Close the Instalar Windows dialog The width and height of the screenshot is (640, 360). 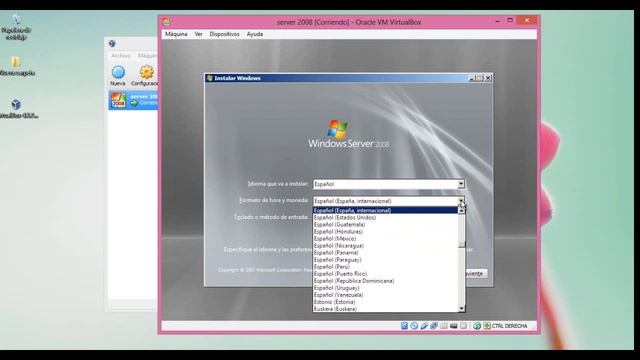[x=488, y=78]
